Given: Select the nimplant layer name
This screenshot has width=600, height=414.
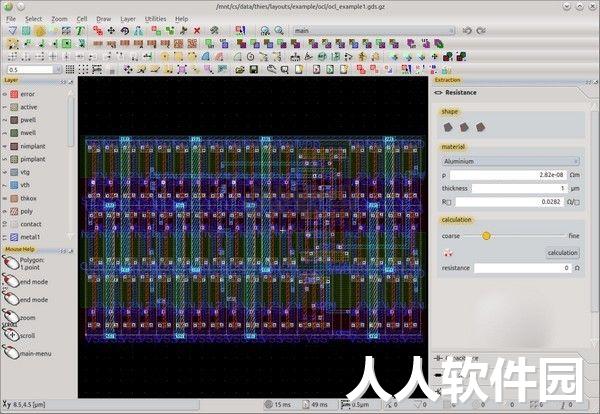Looking at the screenshot, I should [x=33, y=146].
